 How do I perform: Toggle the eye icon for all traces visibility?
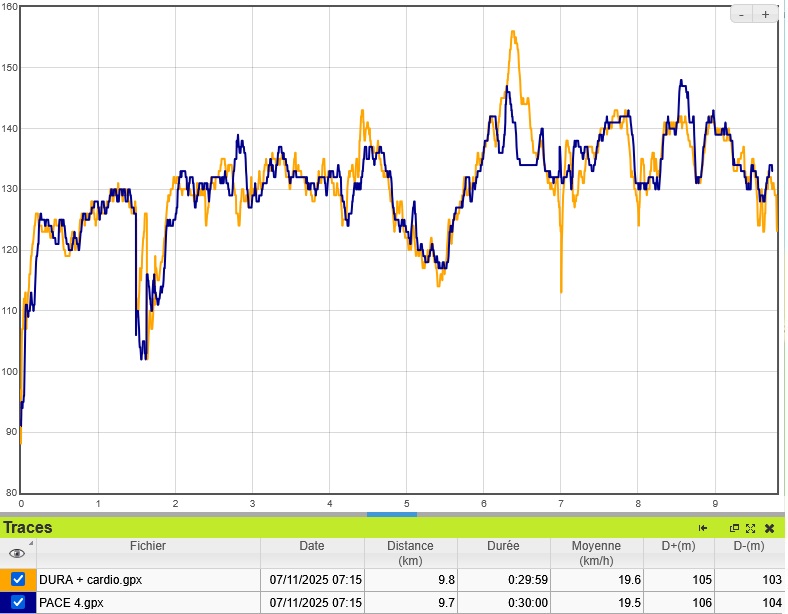click(x=17, y=553)
